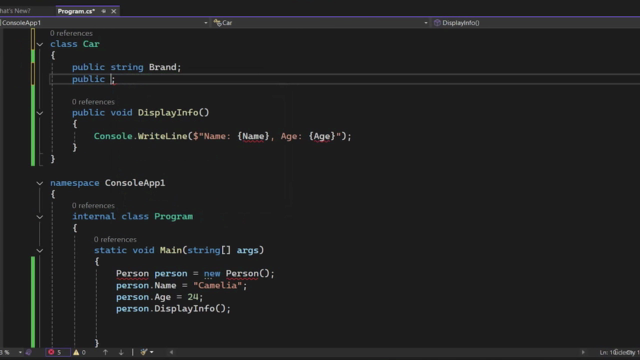Click person.DisplayInfo() call line
640x360 pixels.
pyautogui.click(x=173, y=309)
